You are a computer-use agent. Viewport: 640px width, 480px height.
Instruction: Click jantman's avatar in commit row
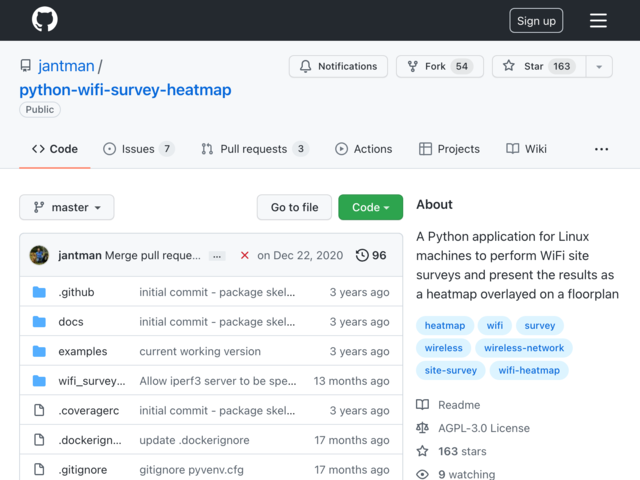[x=39, y=255]
